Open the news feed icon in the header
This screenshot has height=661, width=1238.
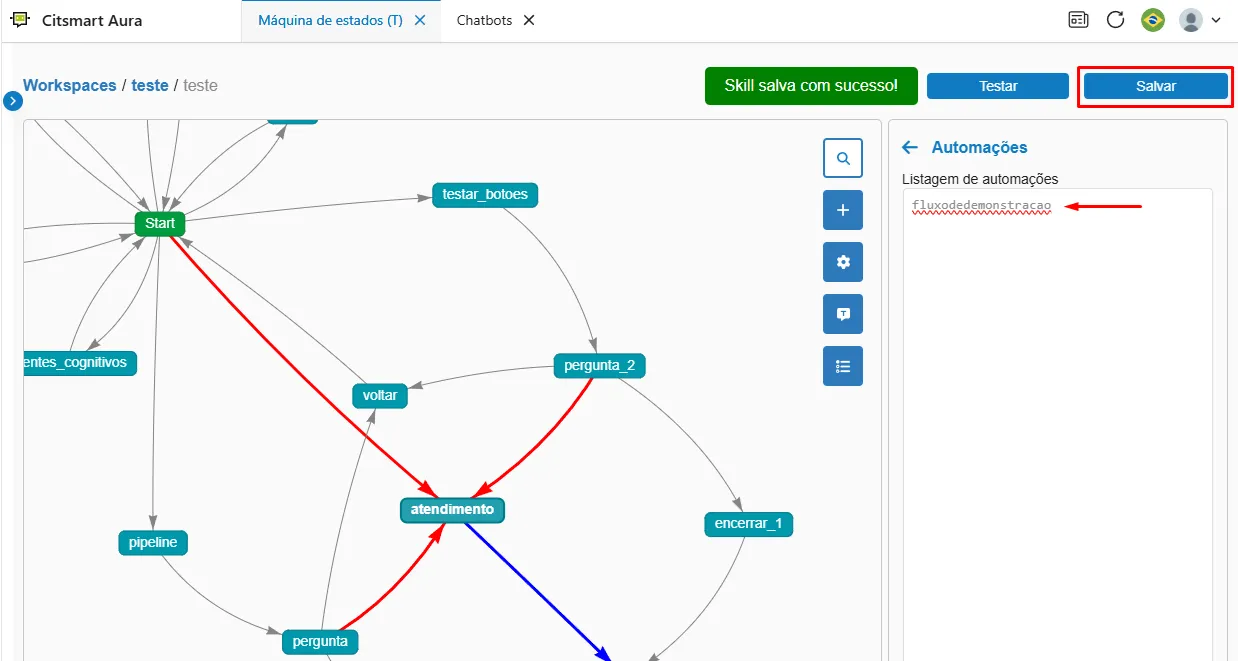(1078, 20)
